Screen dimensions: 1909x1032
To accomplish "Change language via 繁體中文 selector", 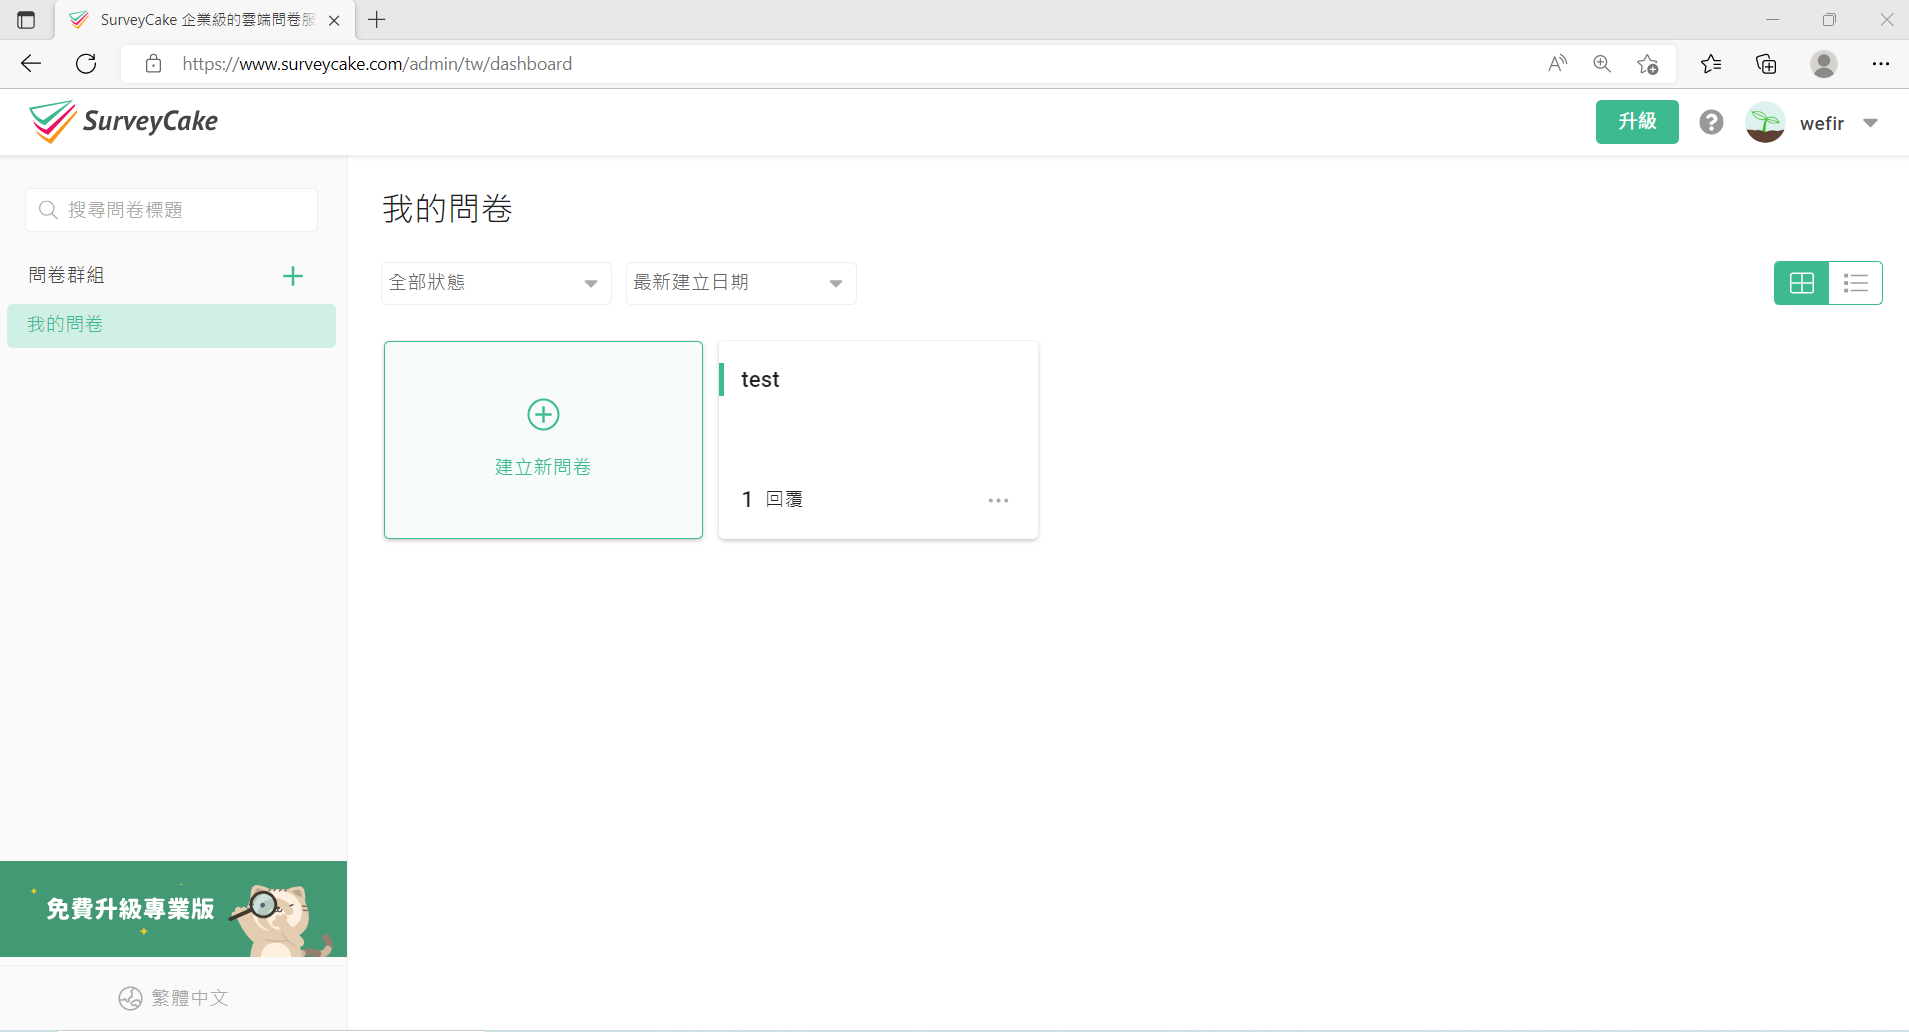I will click(x=174, y=998).
